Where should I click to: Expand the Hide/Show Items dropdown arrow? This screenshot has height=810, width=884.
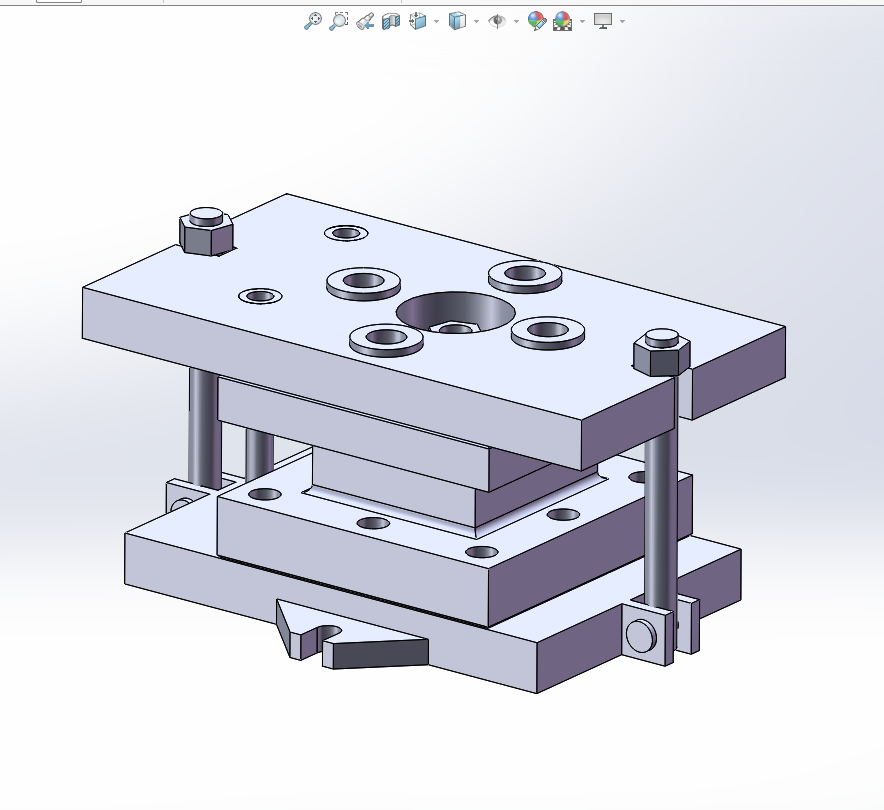516,21
